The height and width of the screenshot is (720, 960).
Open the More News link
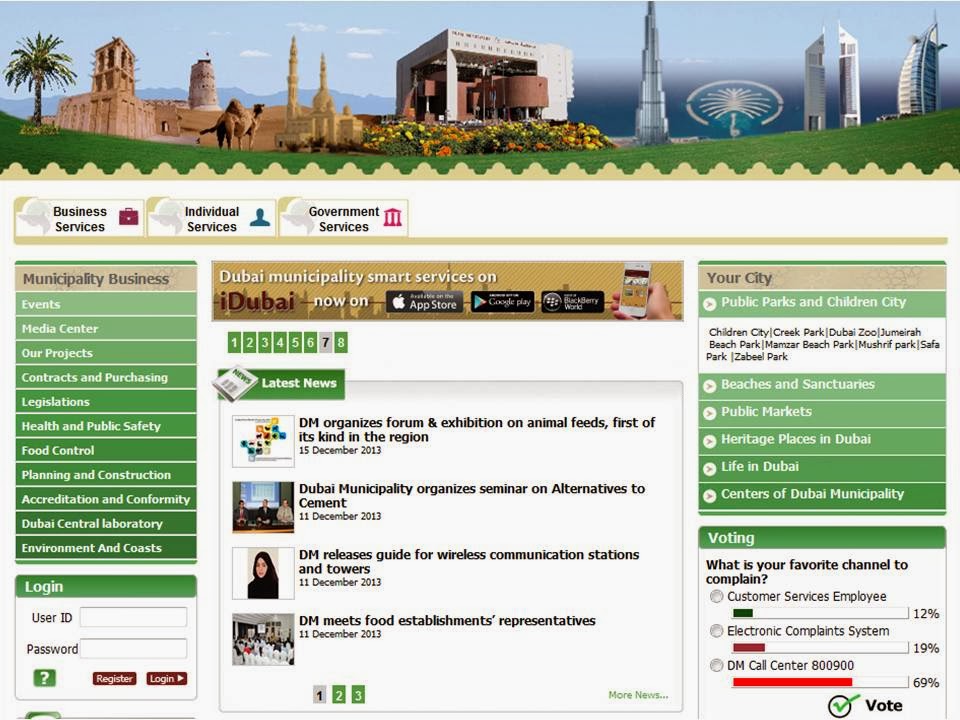coord(638,695)
